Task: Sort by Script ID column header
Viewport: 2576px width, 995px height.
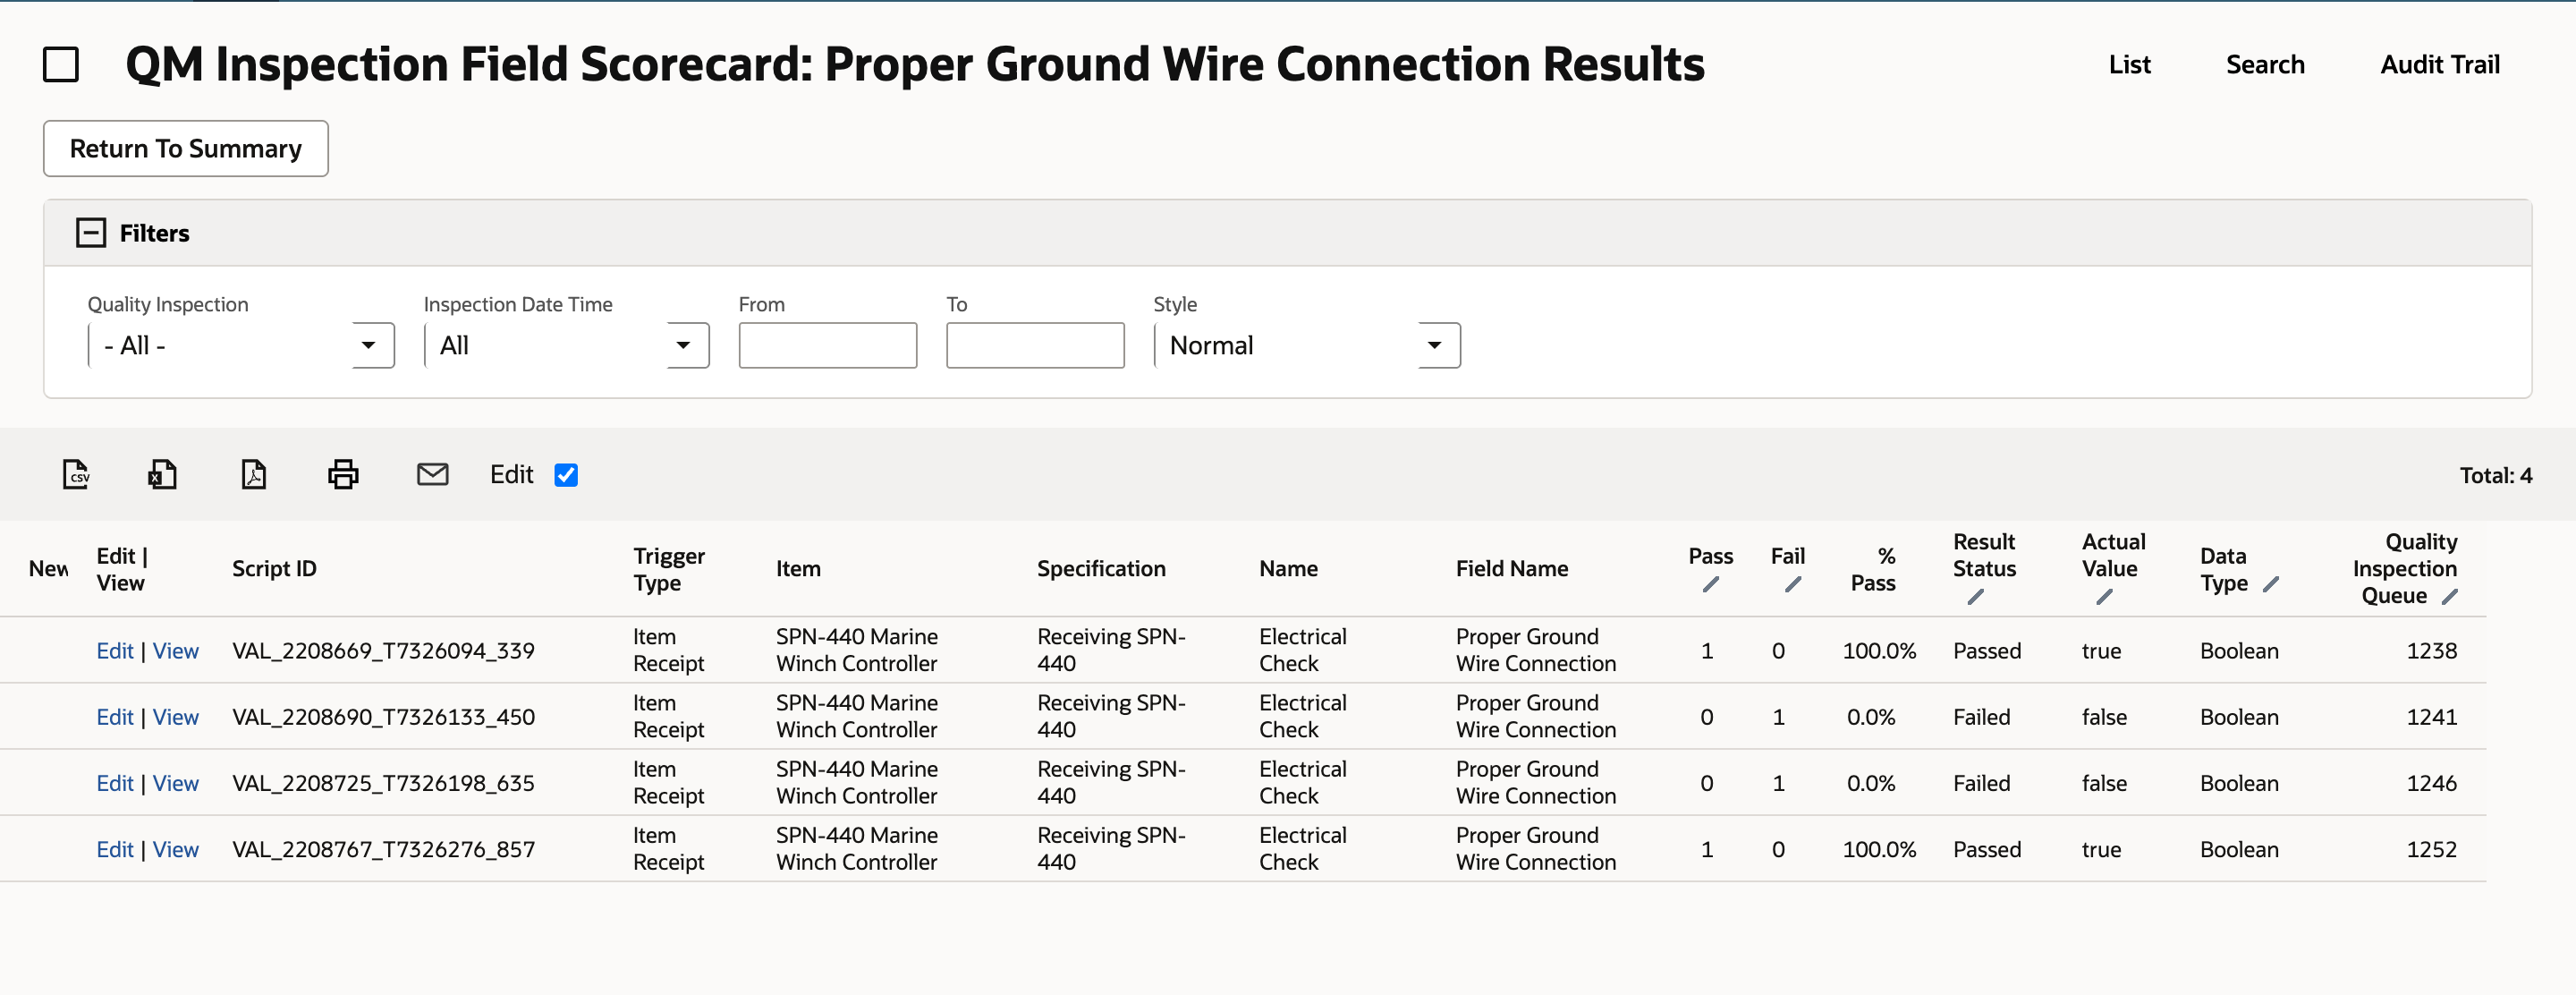Action: (274, 569)
